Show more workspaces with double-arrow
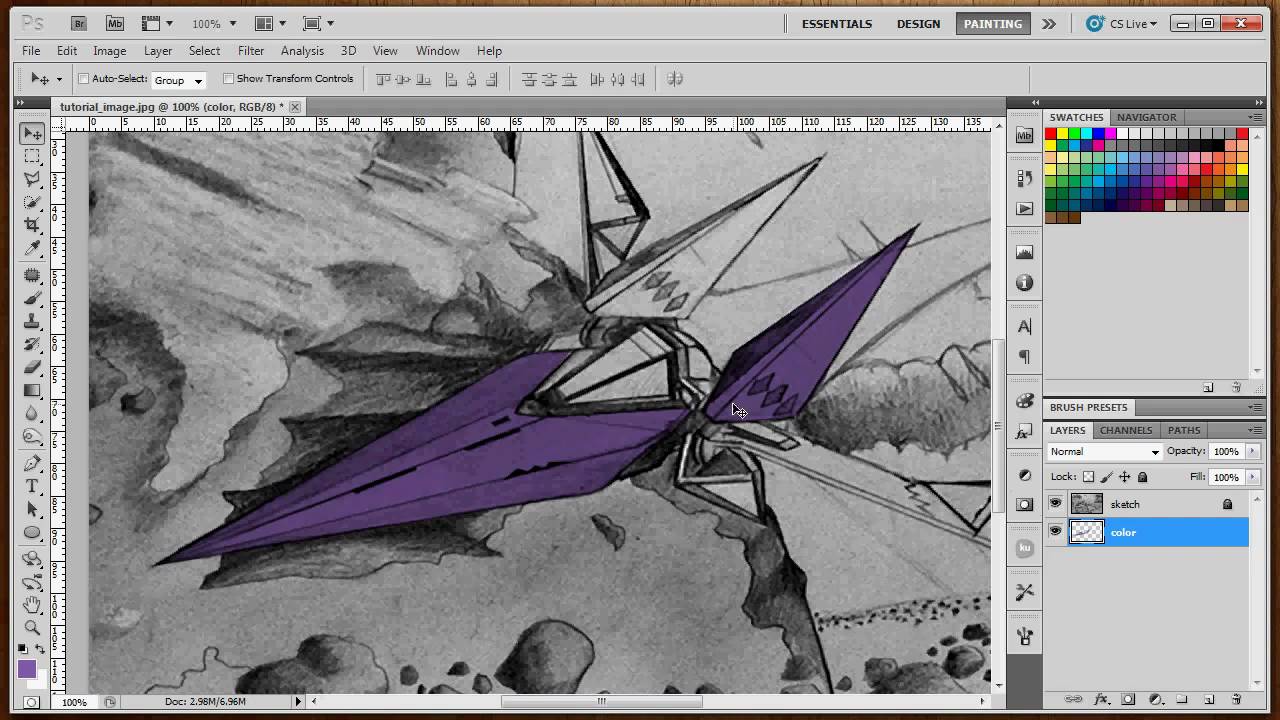This screenshot has height=720, width=1280. pyautogui.click(x=1048, y=24)
